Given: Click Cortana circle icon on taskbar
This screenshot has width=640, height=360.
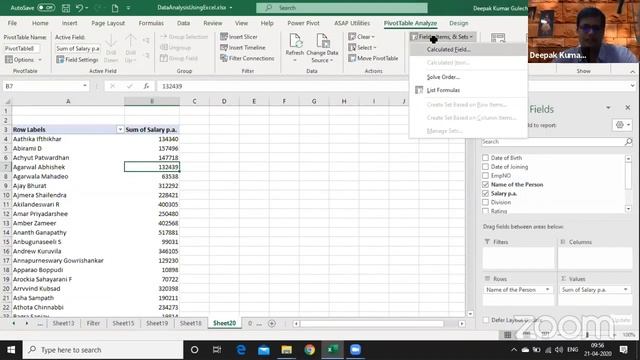Looking at the screenshot, I should [x=195, y=350].
